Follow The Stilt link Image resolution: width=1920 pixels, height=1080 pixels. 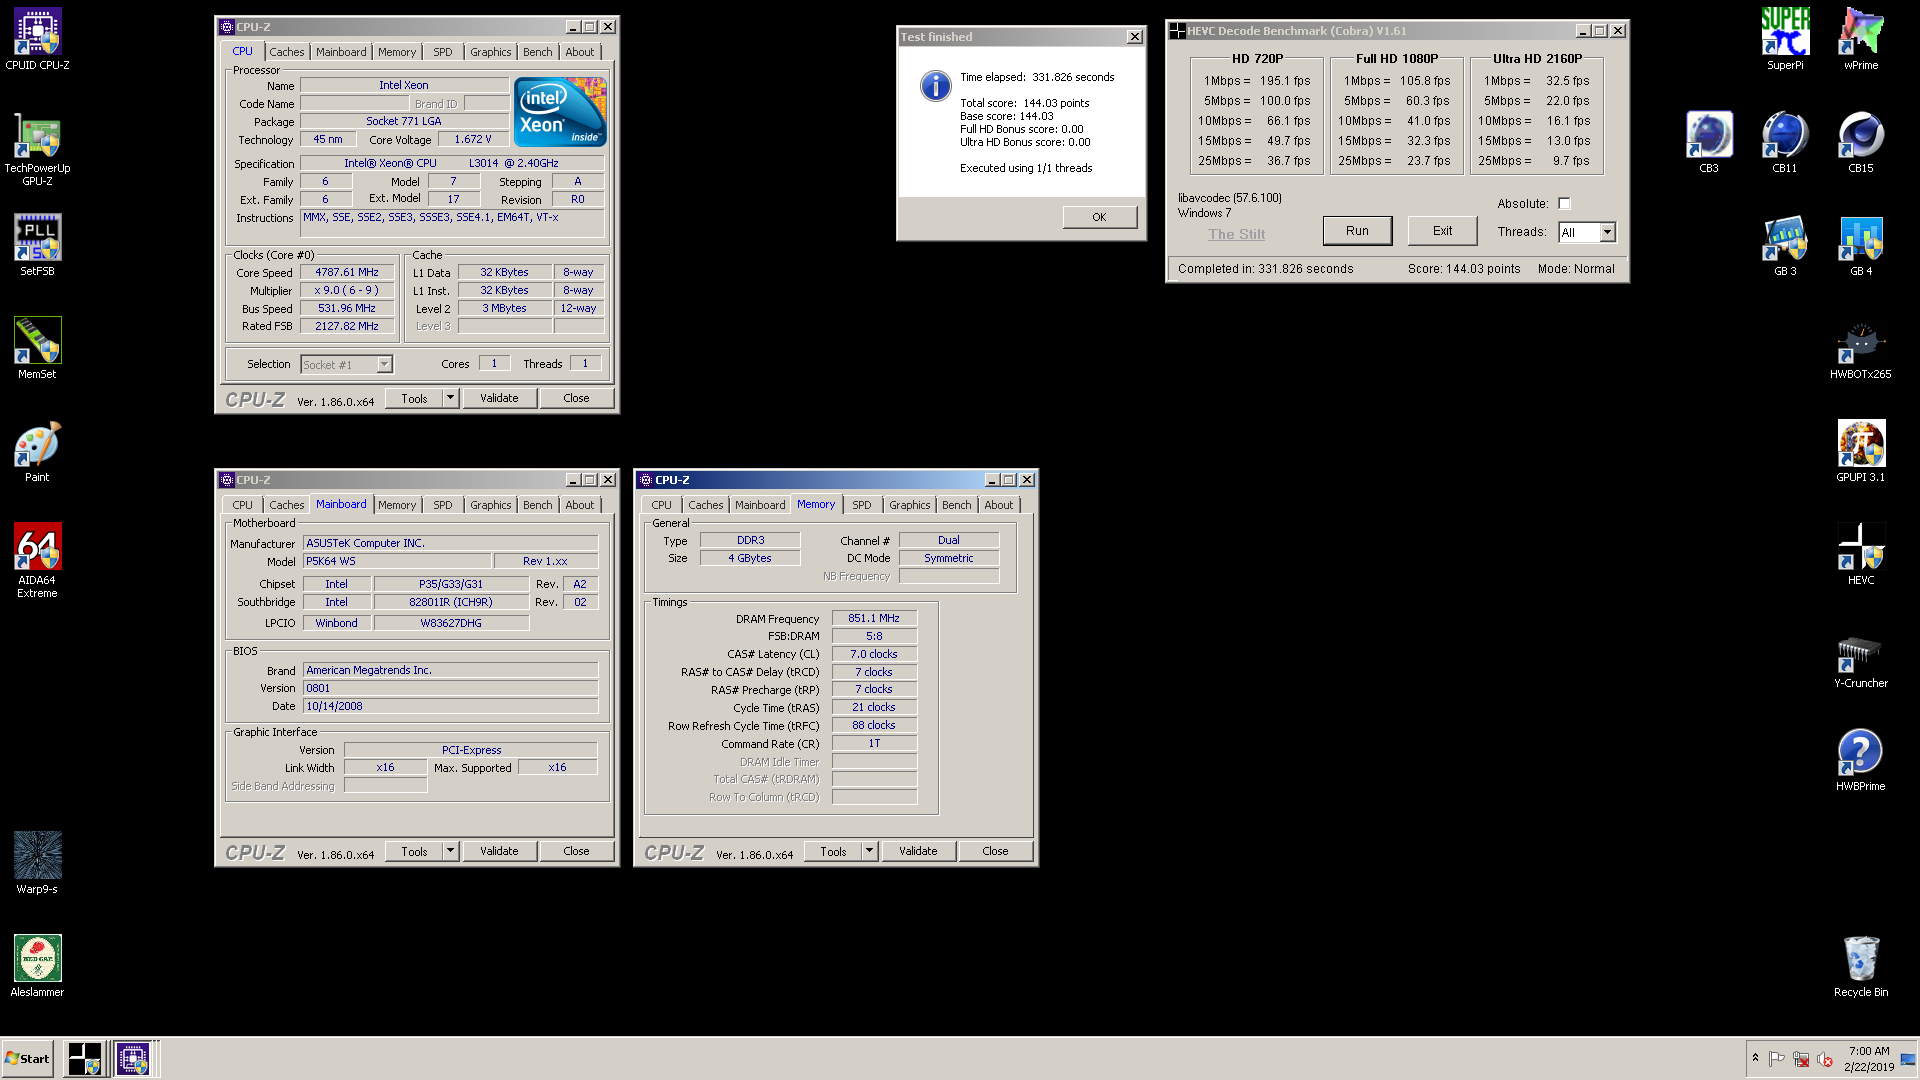pos(1236,234)
